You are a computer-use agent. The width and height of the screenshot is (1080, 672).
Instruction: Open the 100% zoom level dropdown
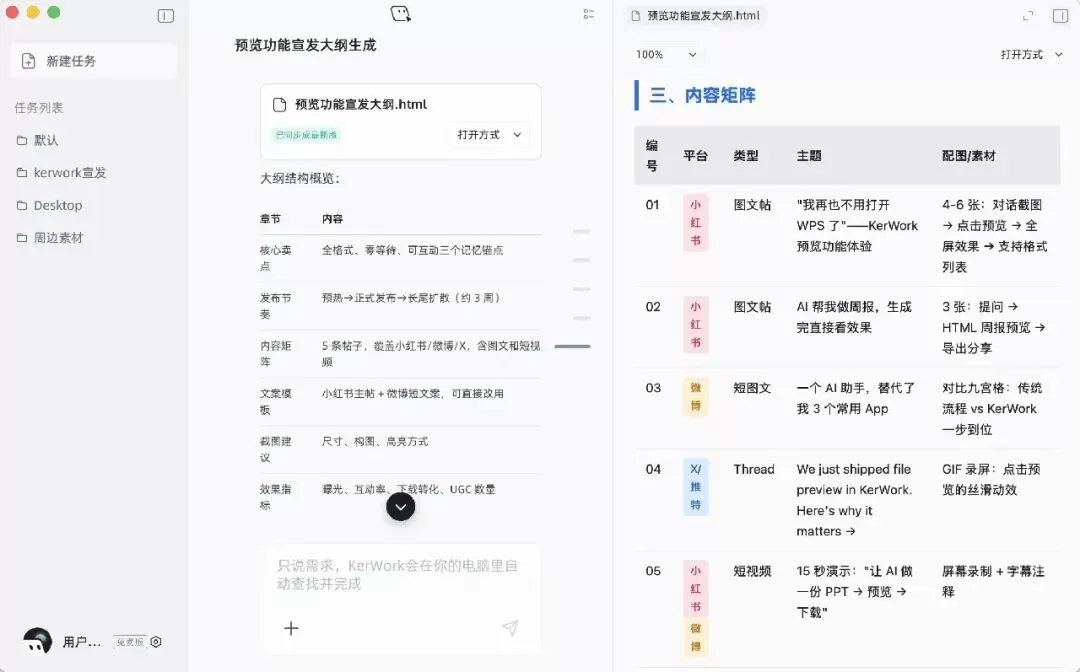pos(665,54)
